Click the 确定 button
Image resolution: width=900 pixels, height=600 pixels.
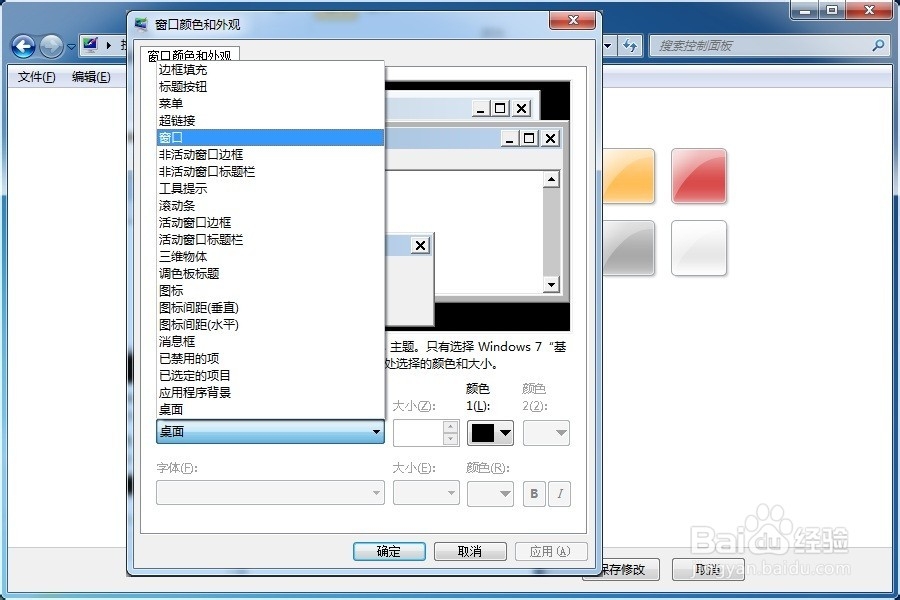click(389, 551)
